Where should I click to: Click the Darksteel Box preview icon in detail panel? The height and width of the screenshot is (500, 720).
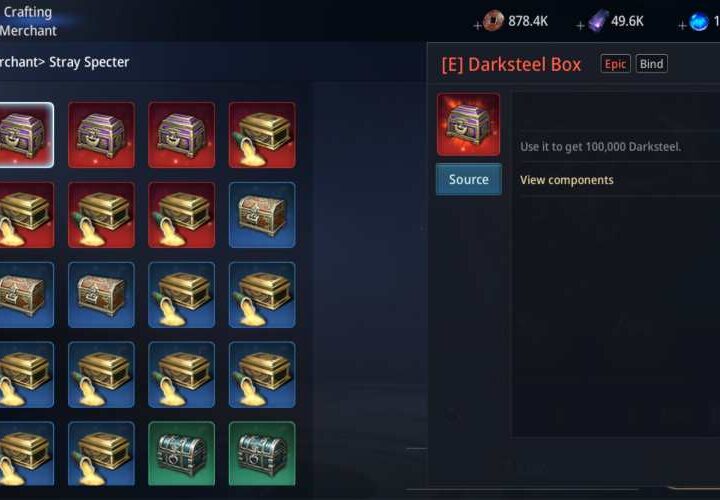click(468, 124)
